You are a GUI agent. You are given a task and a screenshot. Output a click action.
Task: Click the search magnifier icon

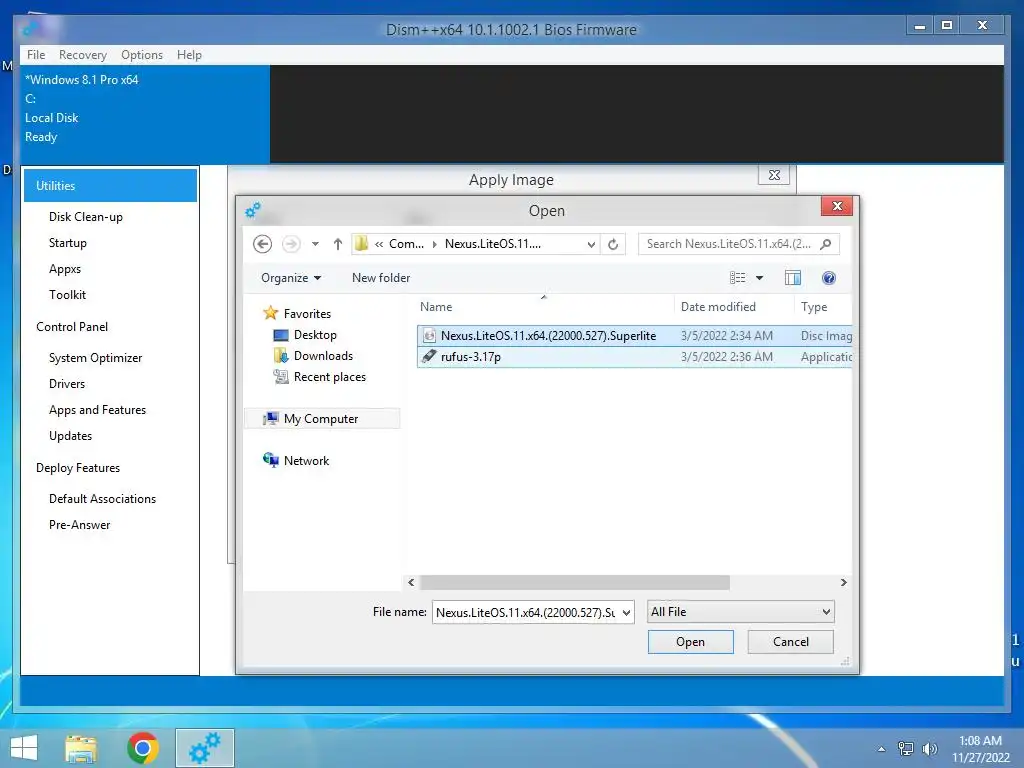(x=825, y=244)
